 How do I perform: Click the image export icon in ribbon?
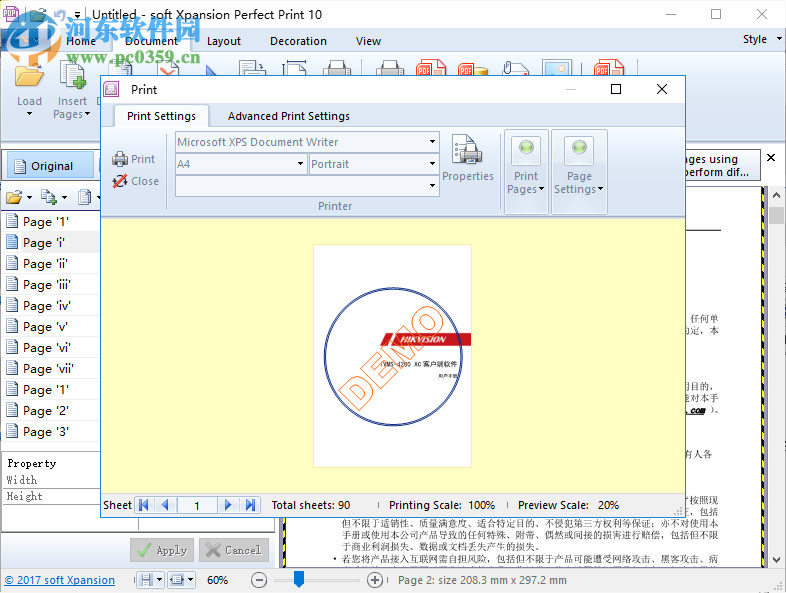[557, 68]
